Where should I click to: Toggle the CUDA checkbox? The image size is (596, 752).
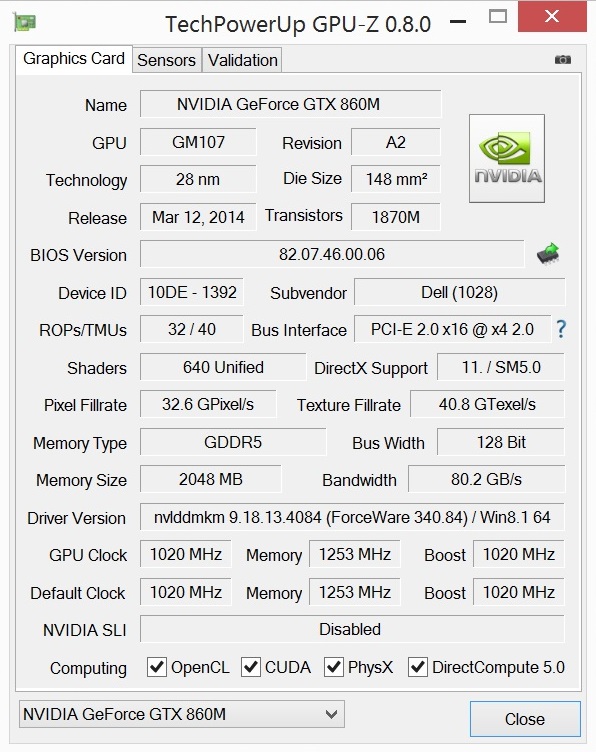coord(251,667)
